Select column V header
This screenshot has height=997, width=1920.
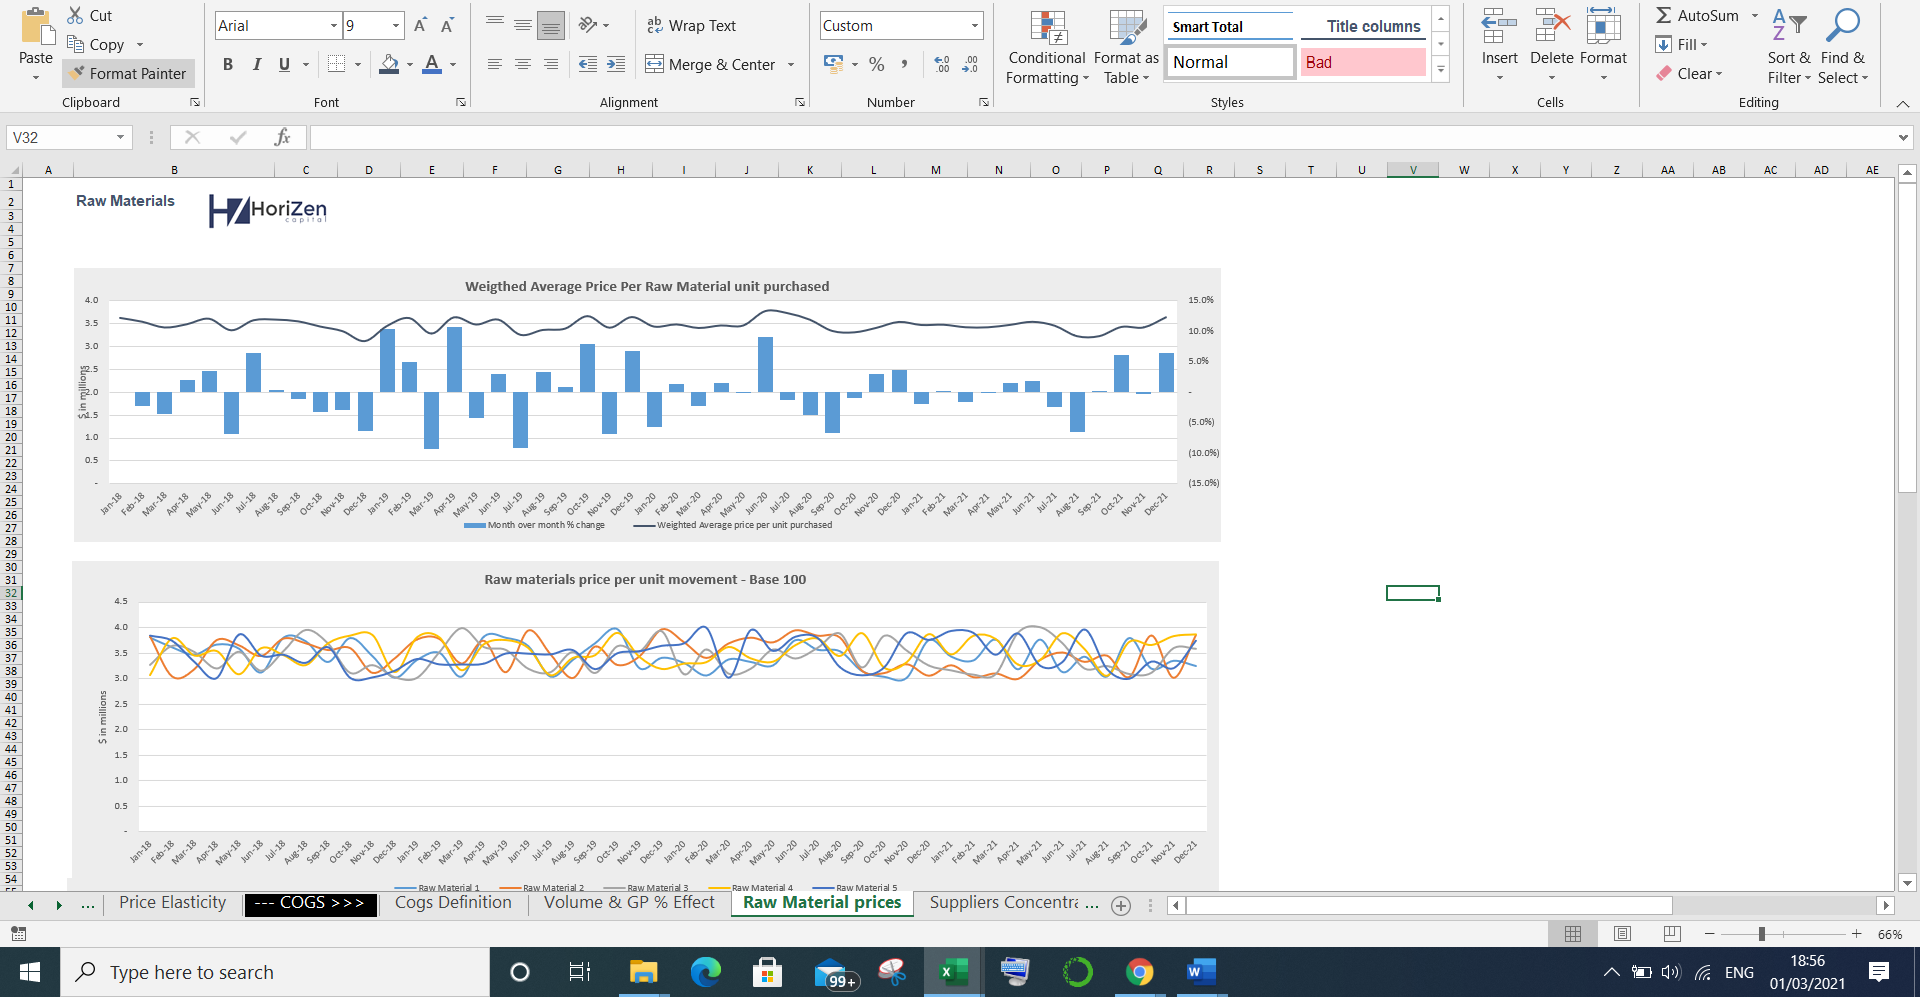tap(1413, 170)
